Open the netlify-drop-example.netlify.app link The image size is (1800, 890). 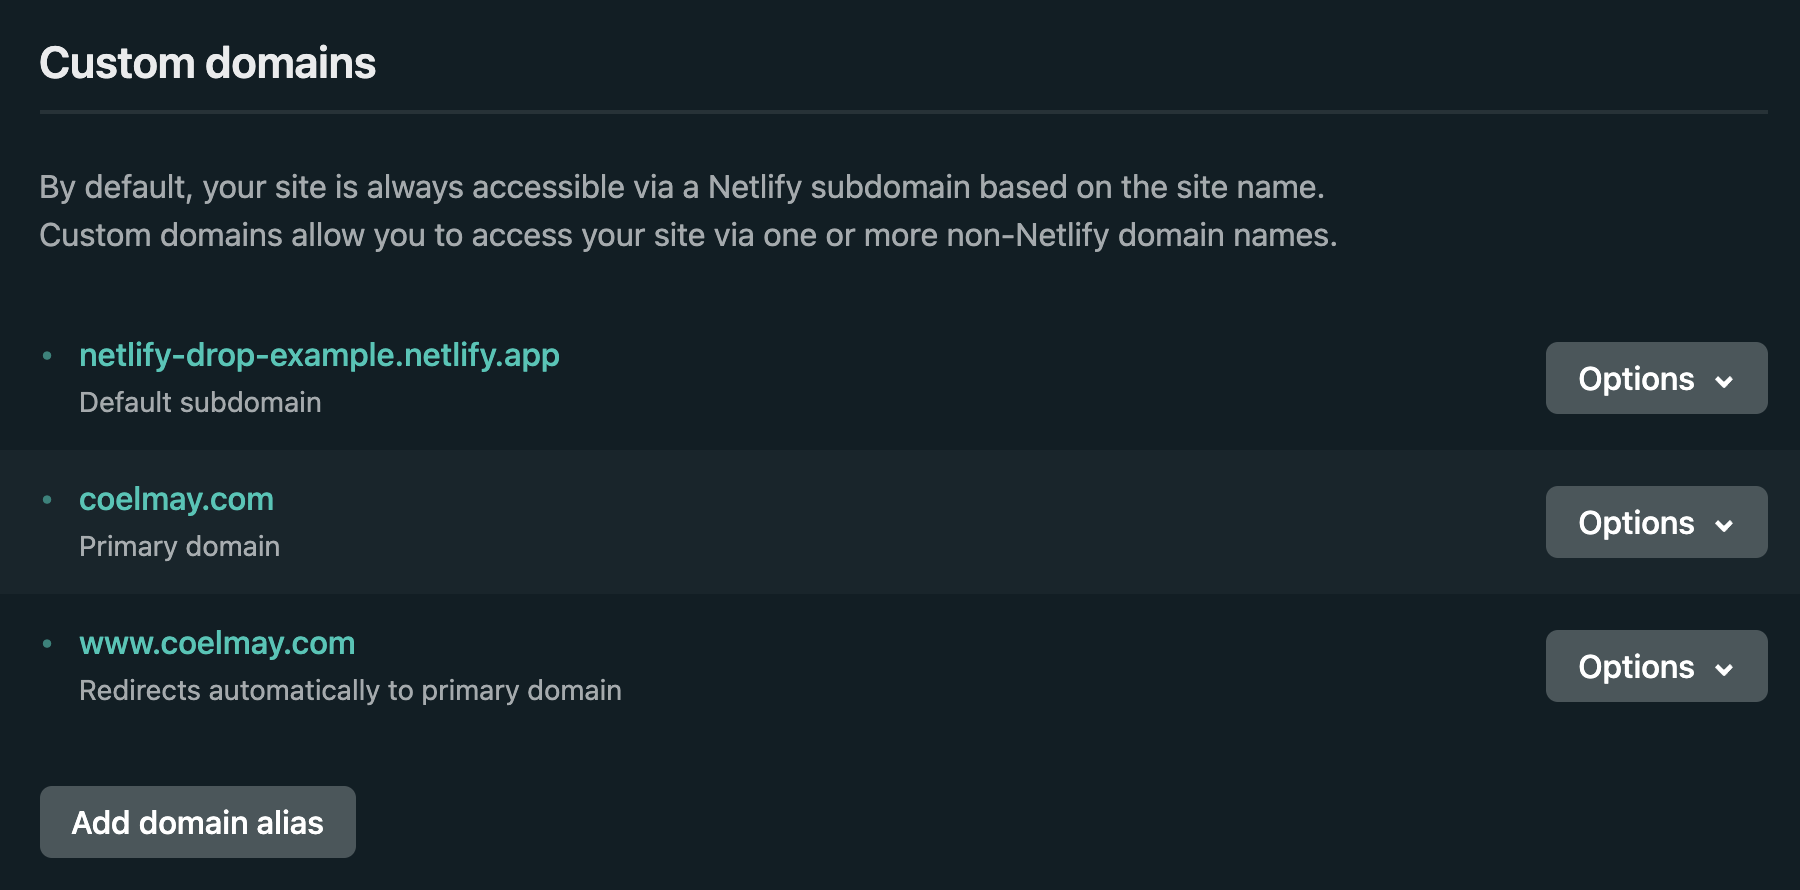[x=319, y=355]
